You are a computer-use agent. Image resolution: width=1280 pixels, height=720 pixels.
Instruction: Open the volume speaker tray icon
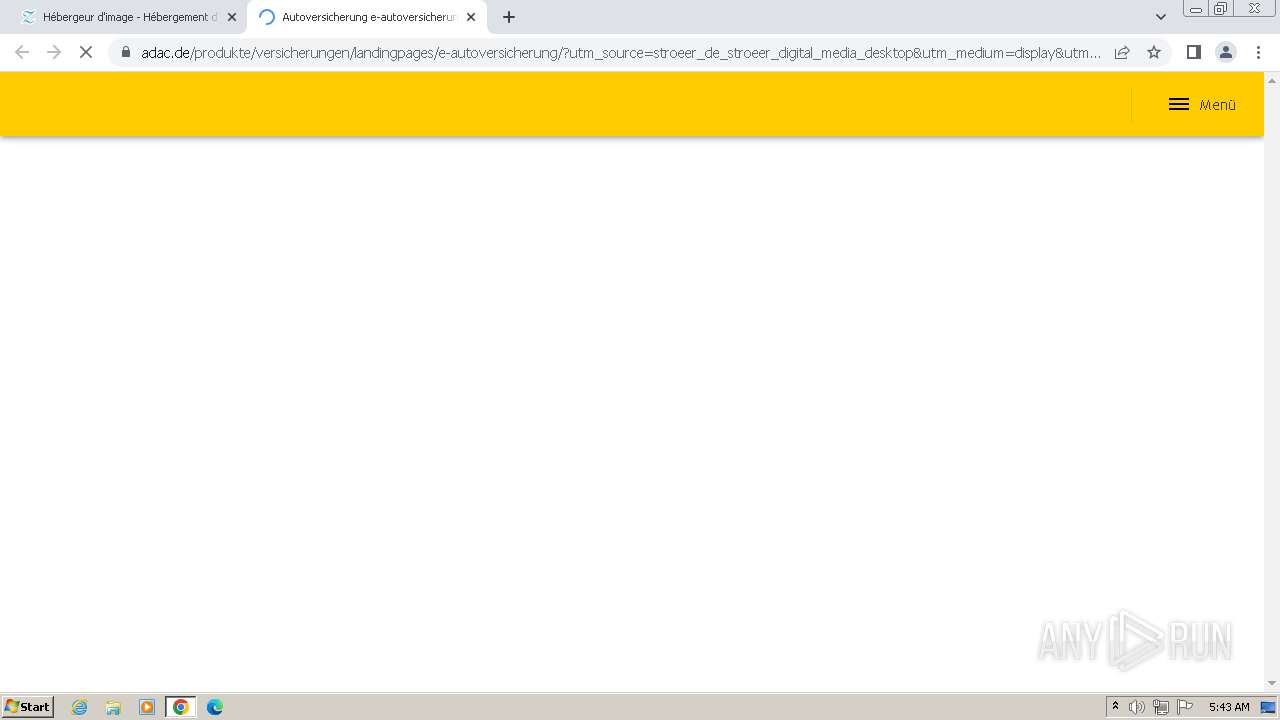1137,707
